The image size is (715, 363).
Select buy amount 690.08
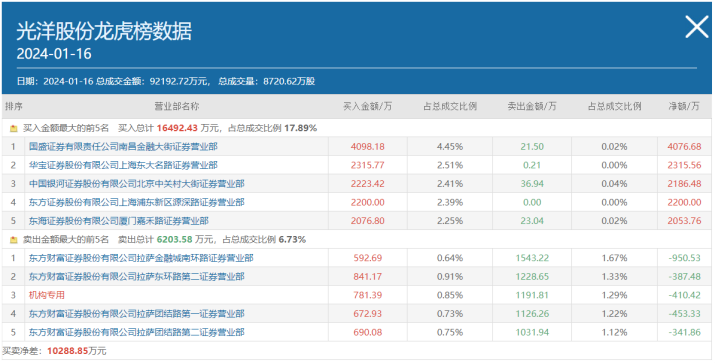point(368,332)
